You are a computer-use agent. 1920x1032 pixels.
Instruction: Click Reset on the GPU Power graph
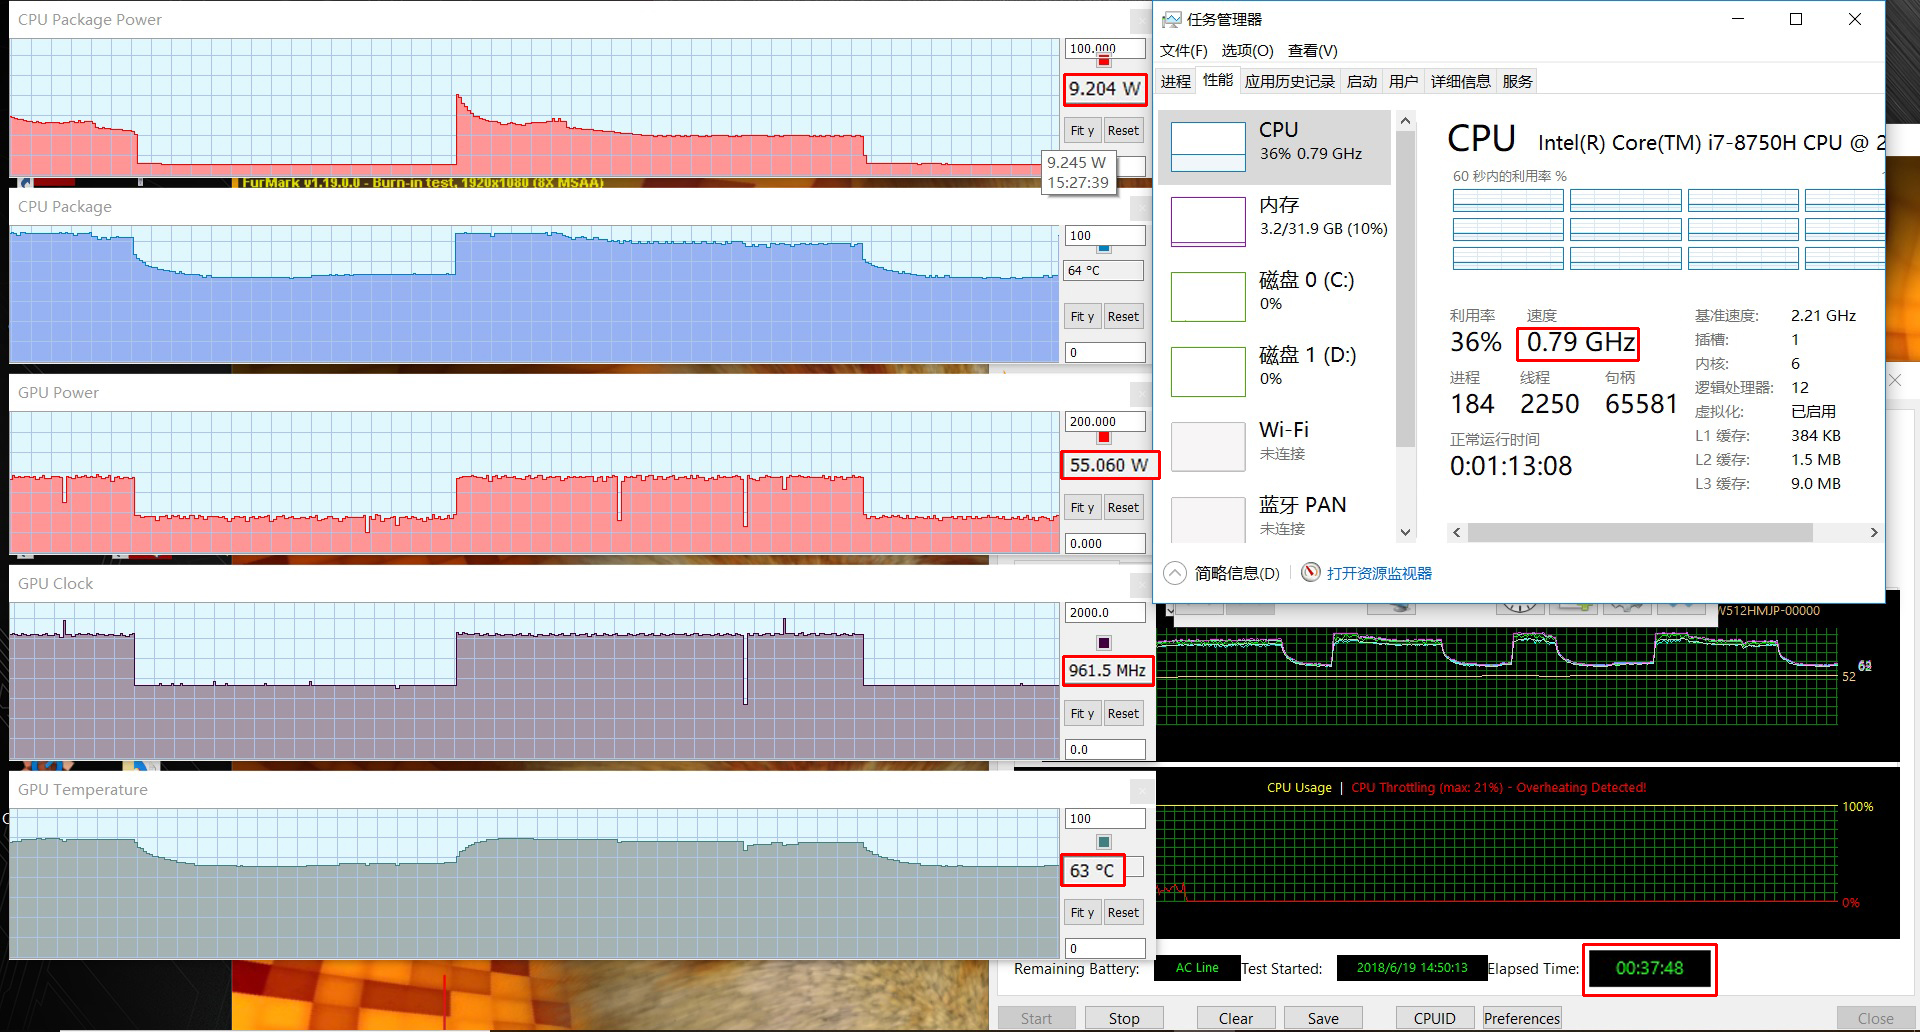click(1123, 508)
